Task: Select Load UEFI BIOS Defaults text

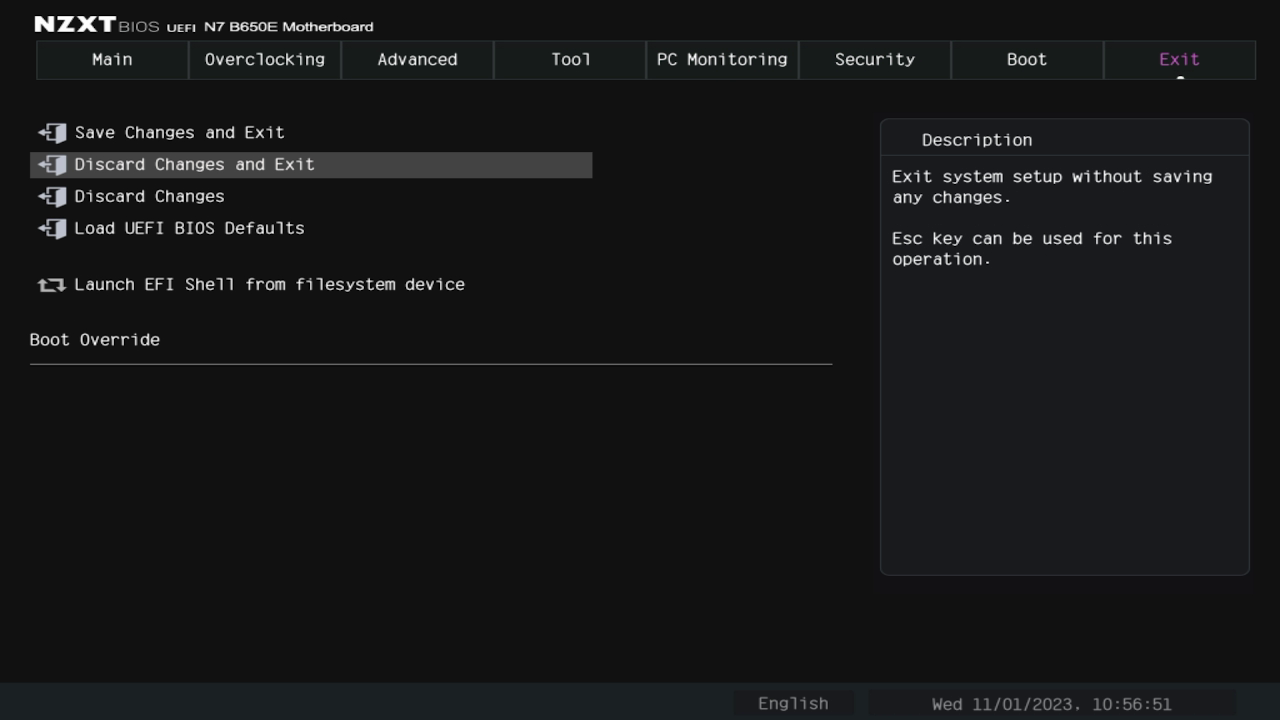Action: [x=190, y=229]
